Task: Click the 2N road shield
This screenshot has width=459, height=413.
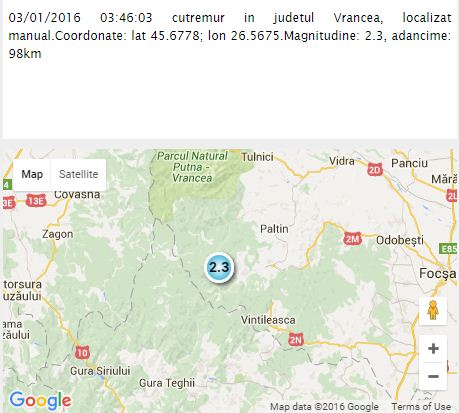Action: 296,340
